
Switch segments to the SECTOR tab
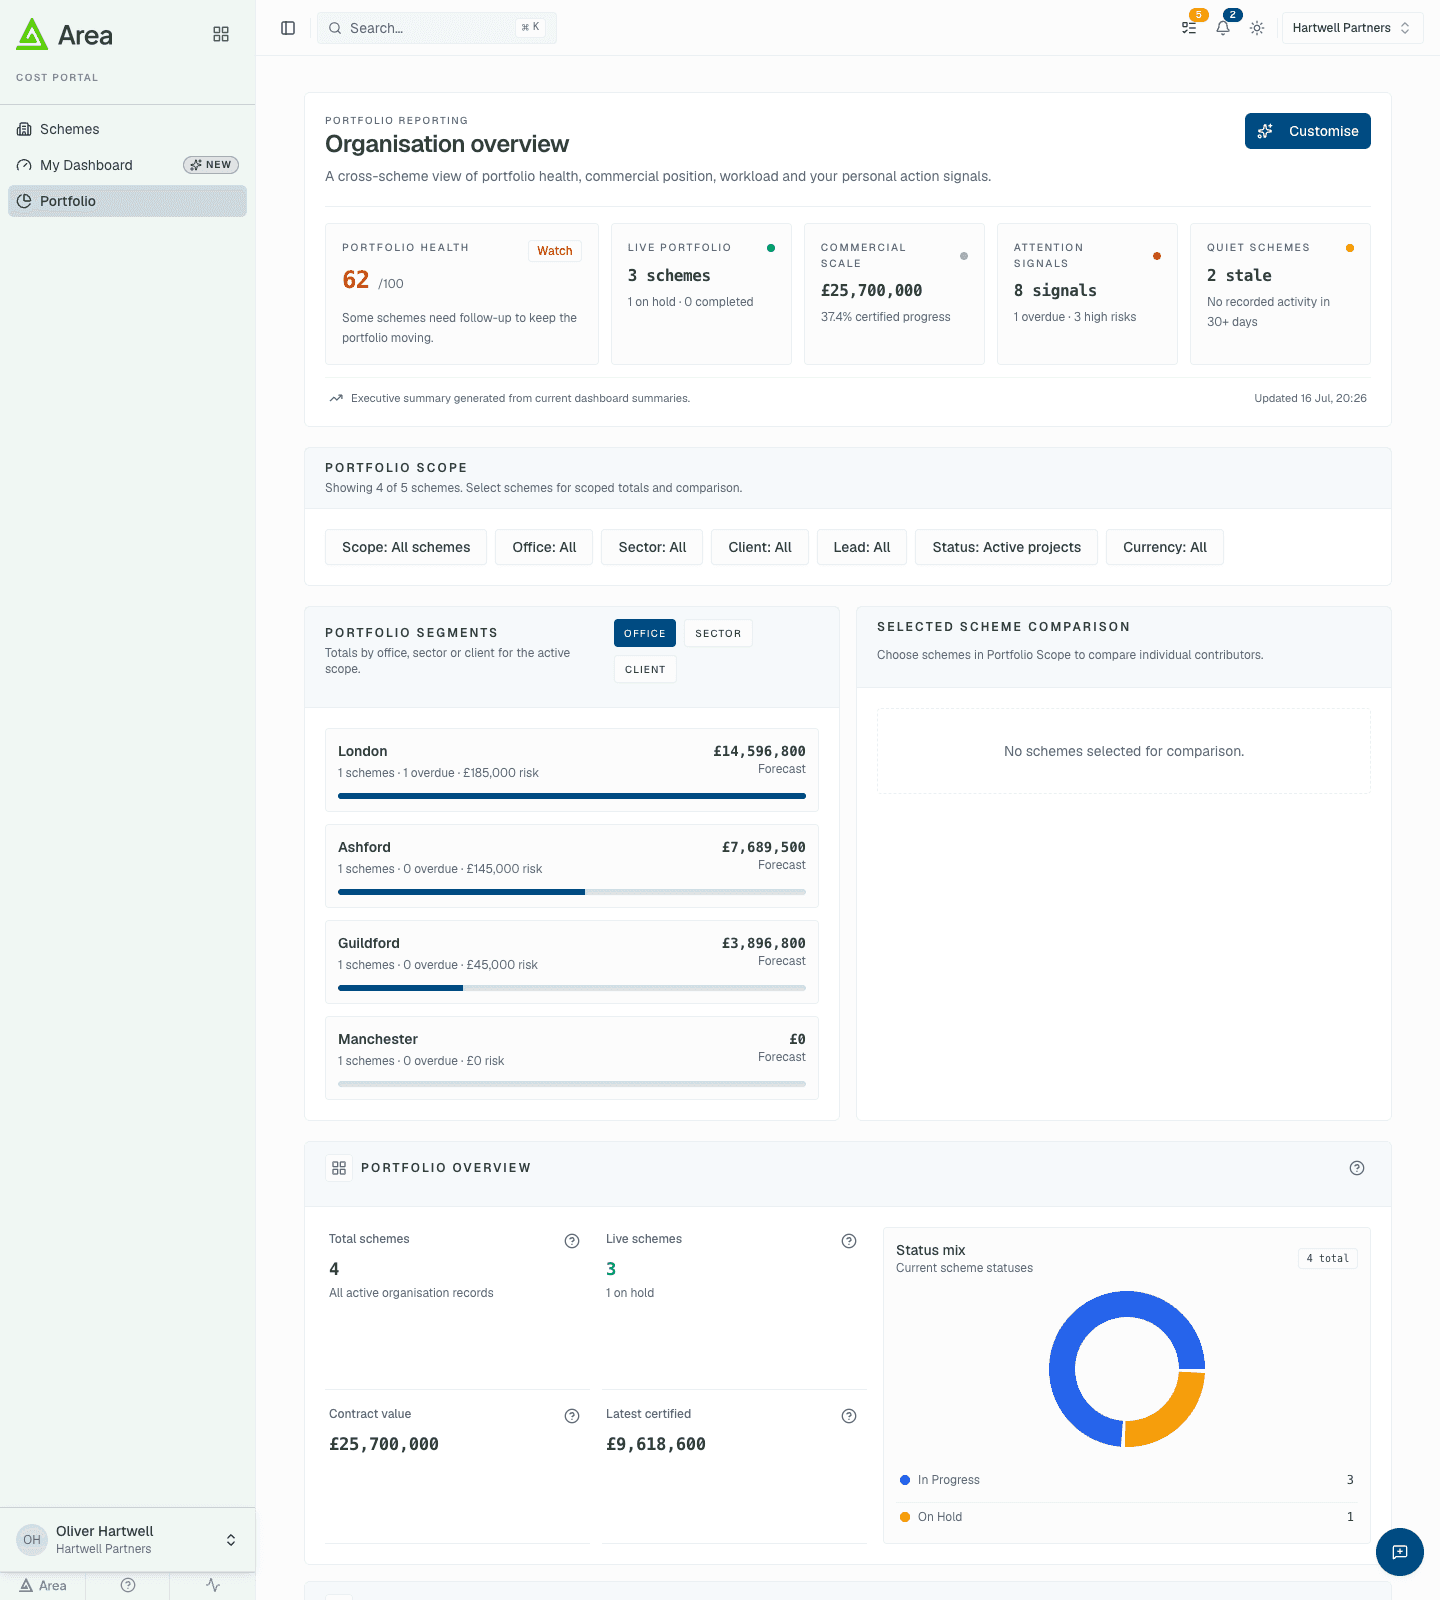click(x=718, y=633)
